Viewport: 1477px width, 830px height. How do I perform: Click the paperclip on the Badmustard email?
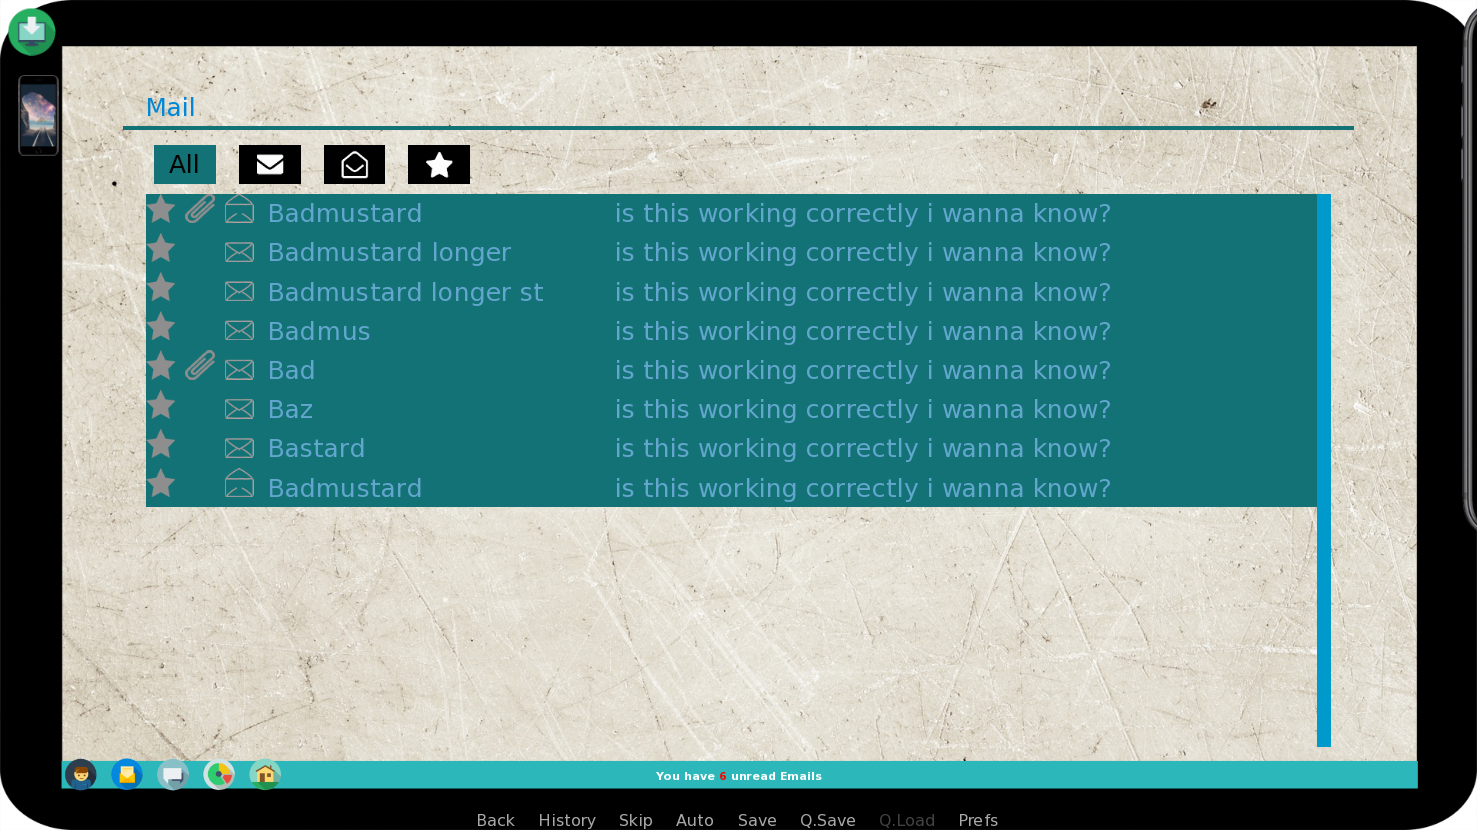200,209
